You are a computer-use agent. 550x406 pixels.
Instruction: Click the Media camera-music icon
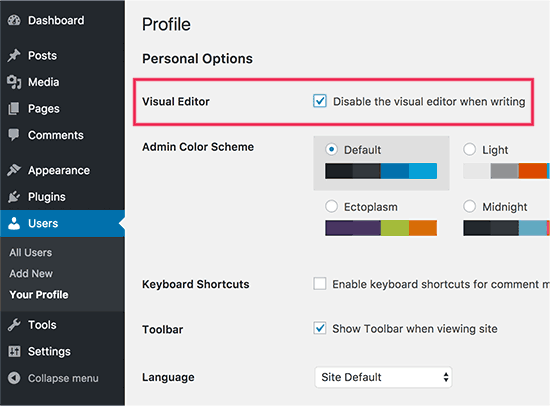(14, 82)
